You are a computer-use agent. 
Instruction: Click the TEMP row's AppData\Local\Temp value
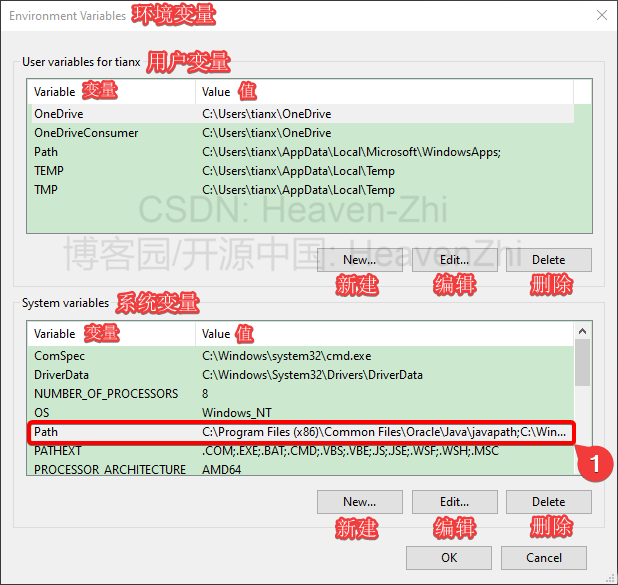coord(298,171)
